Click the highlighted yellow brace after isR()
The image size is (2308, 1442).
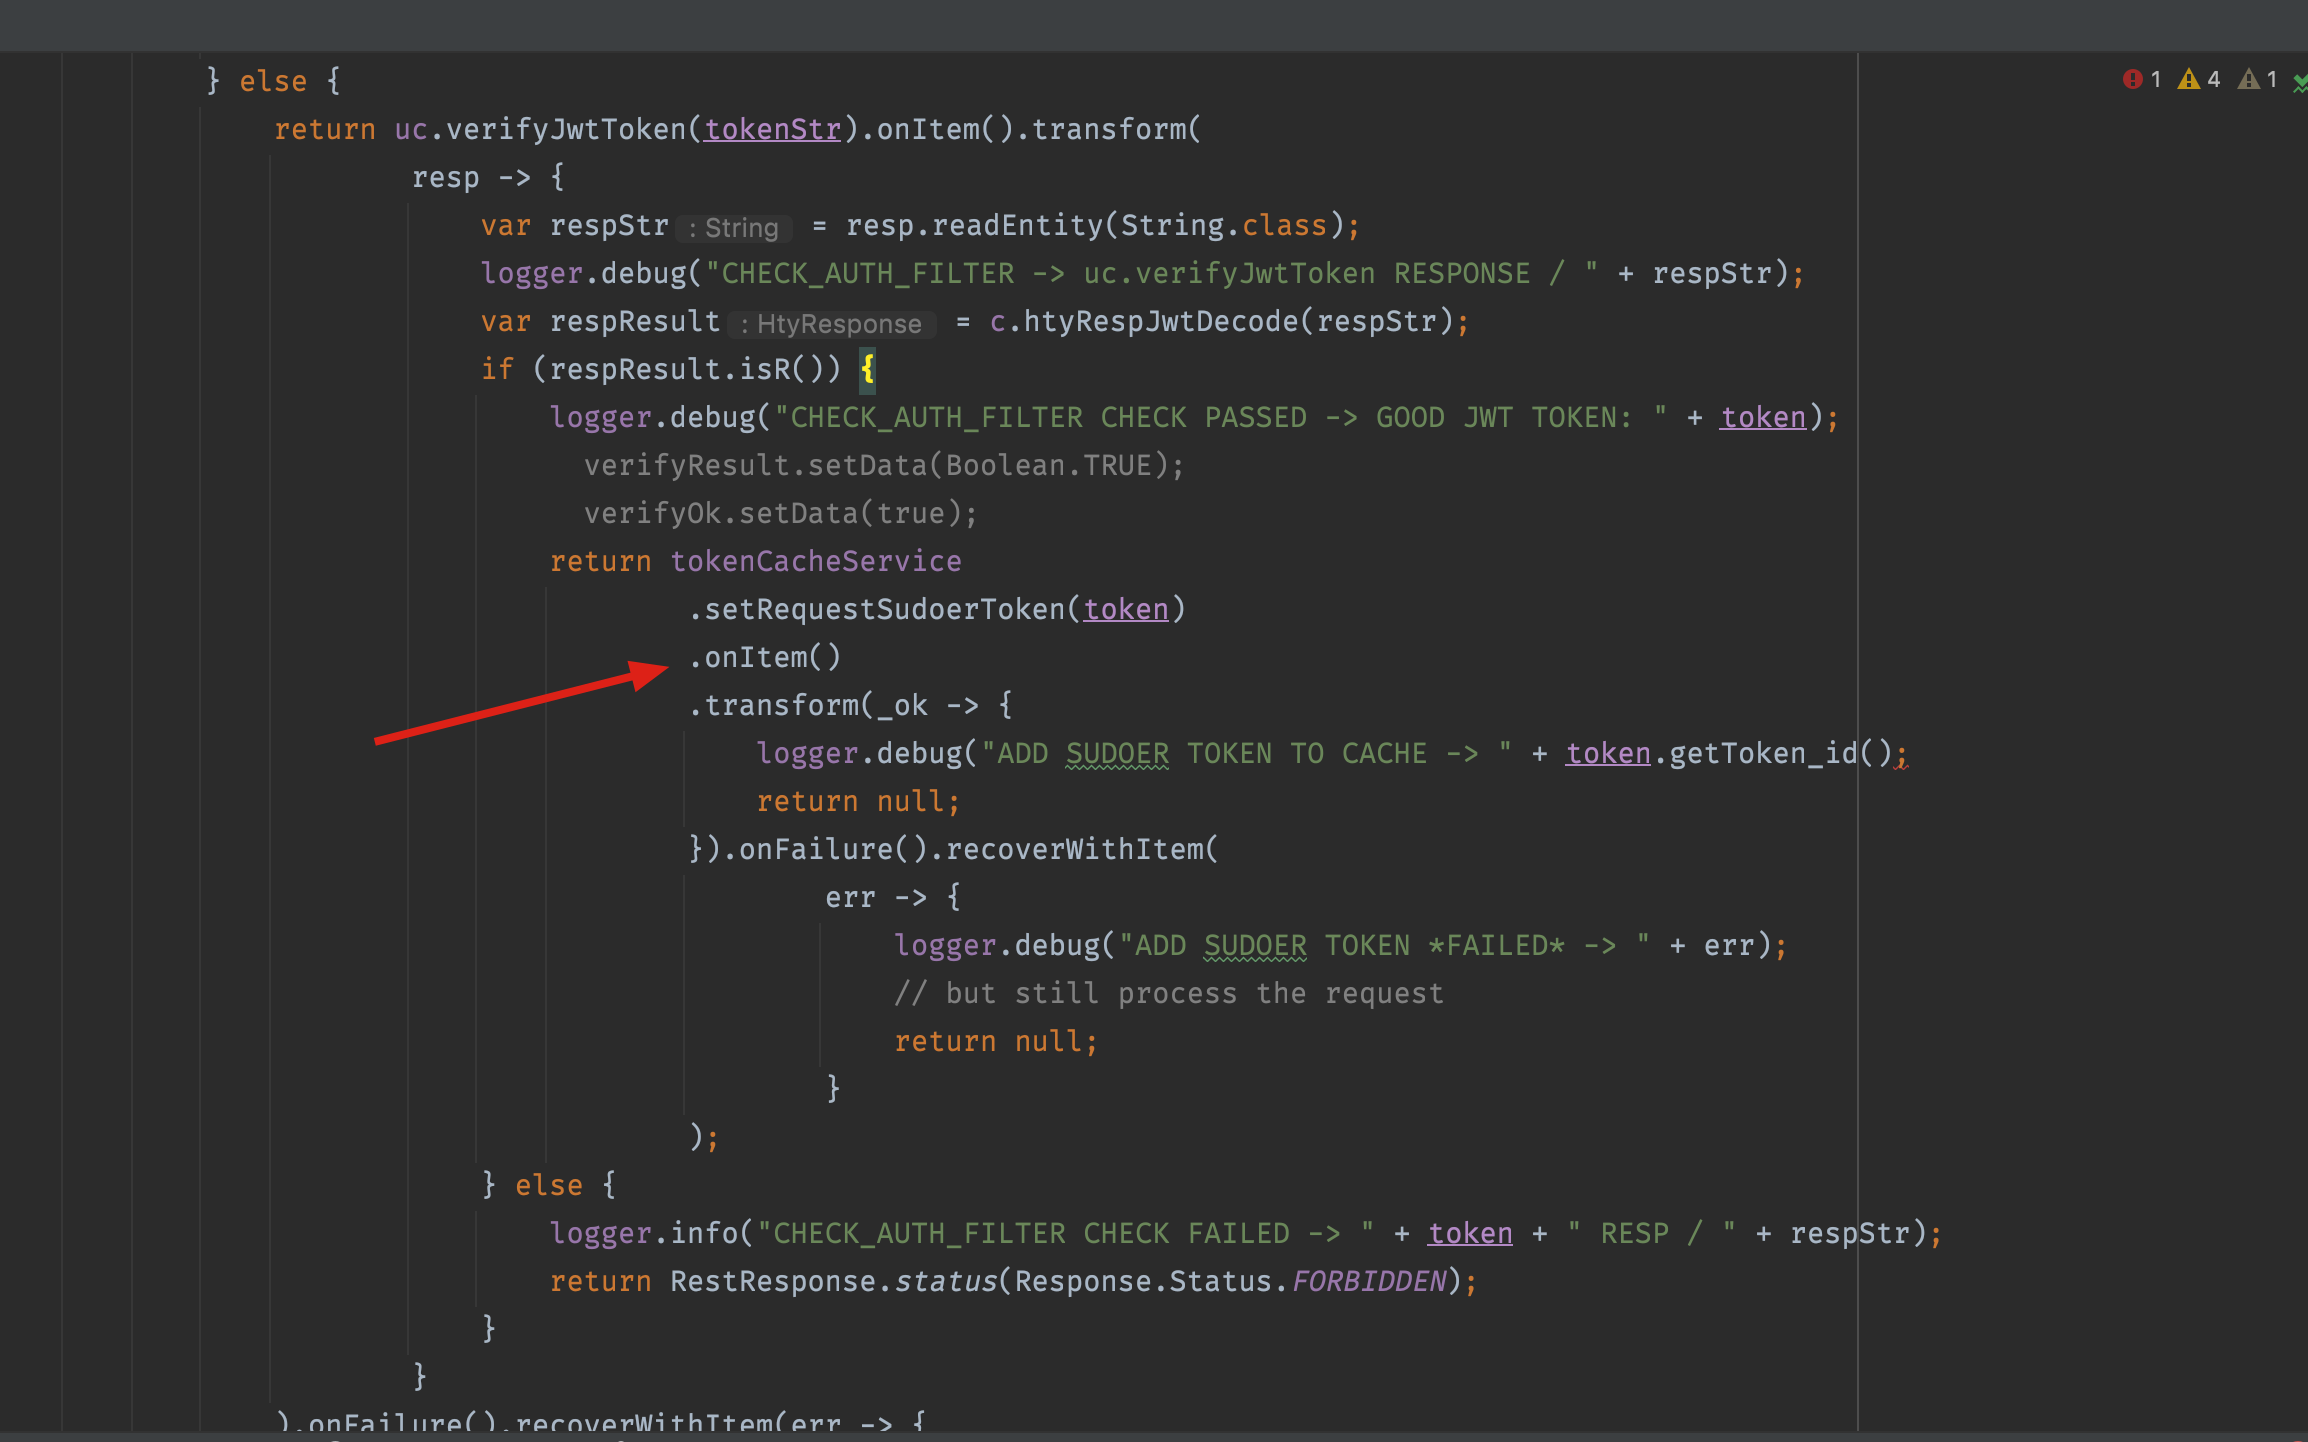pos(867,369)
